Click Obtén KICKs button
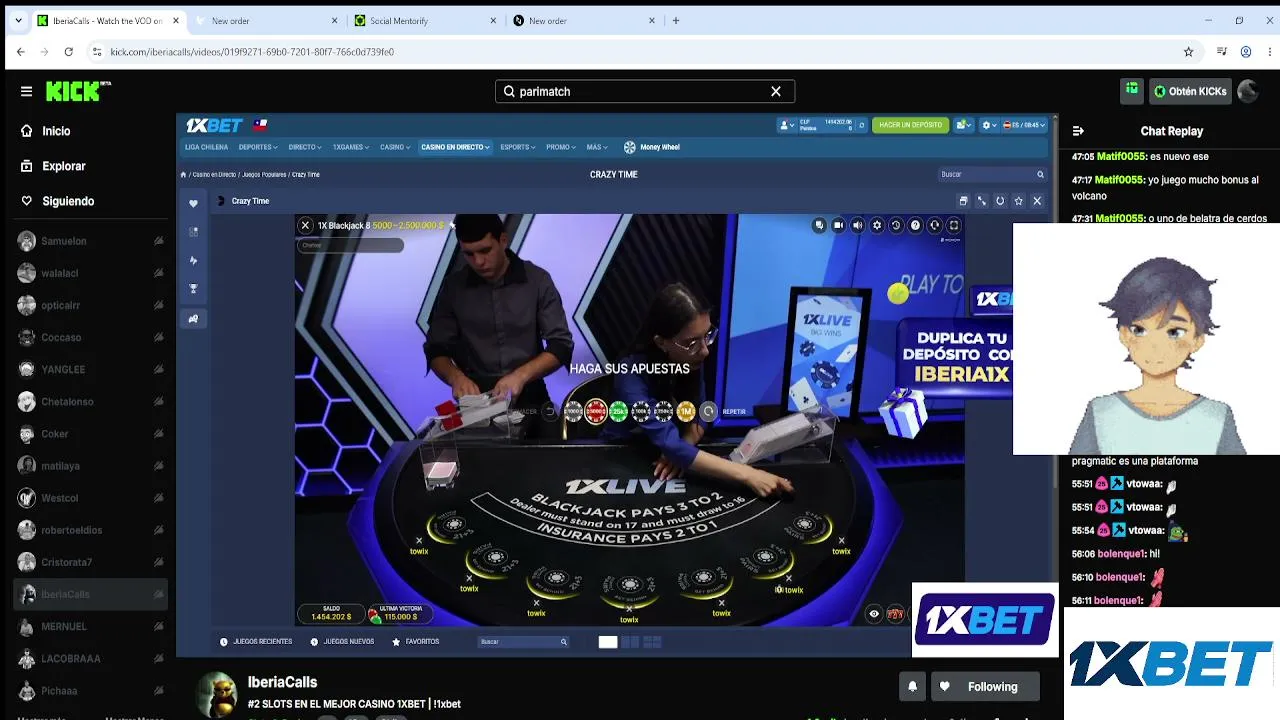The image size is (1280, 720). pyautogui.click(x=1190, y=91)
